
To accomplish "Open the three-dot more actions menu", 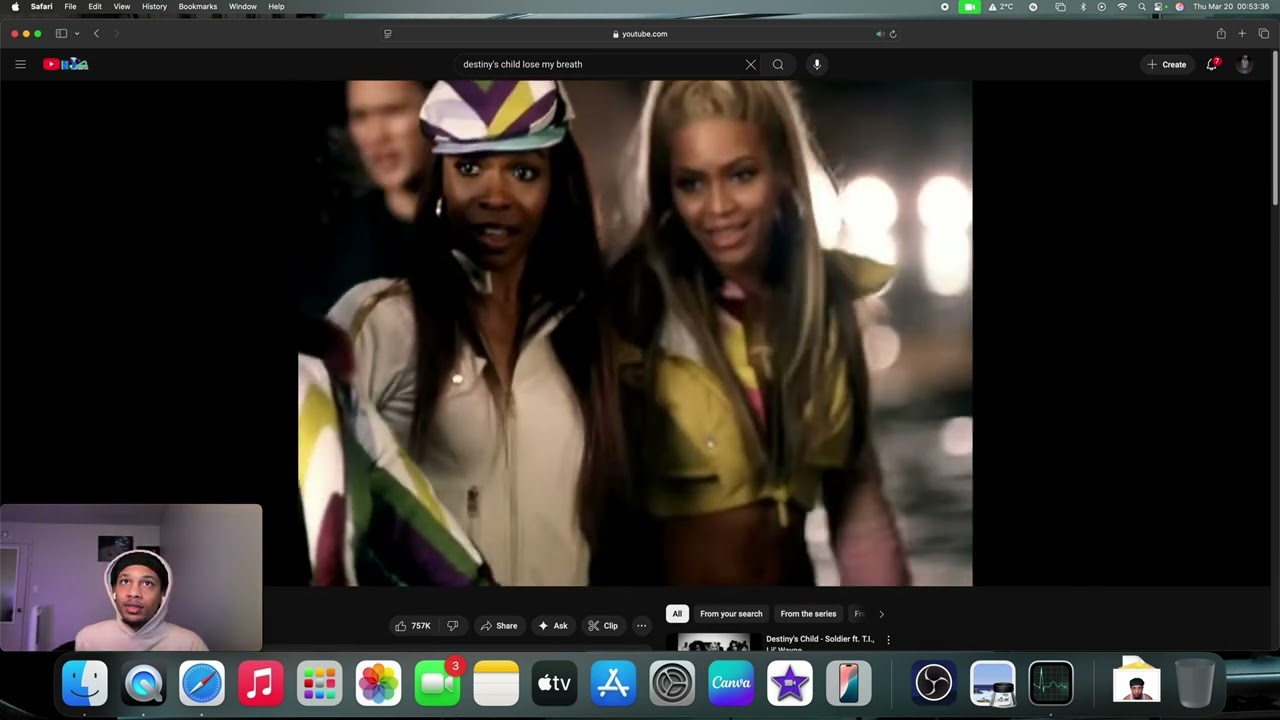I will point(642,626).
